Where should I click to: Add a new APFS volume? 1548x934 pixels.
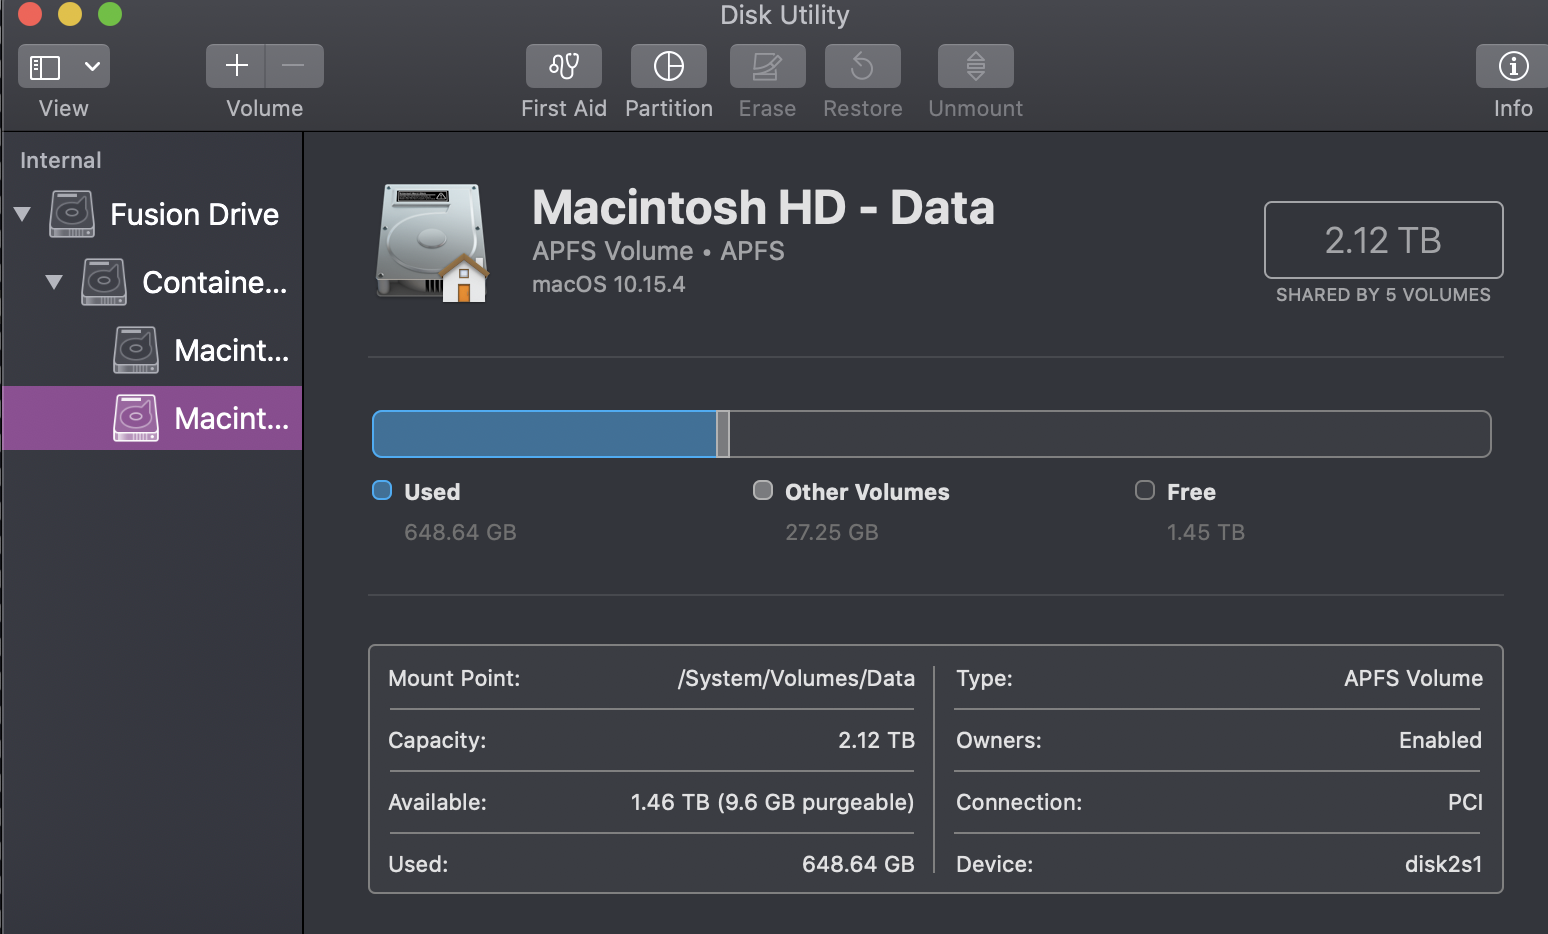pyautogui.click(x=236, y=67)
